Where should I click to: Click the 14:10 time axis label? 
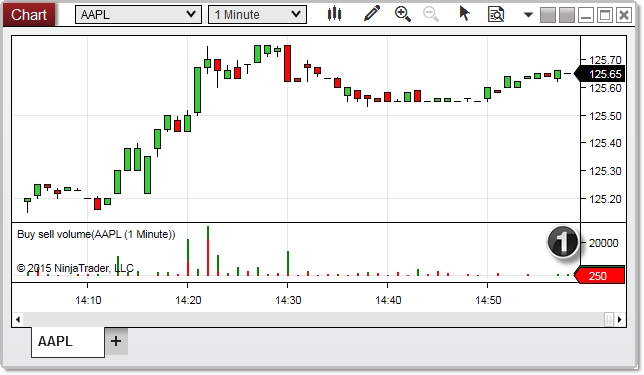pos(88,300)
